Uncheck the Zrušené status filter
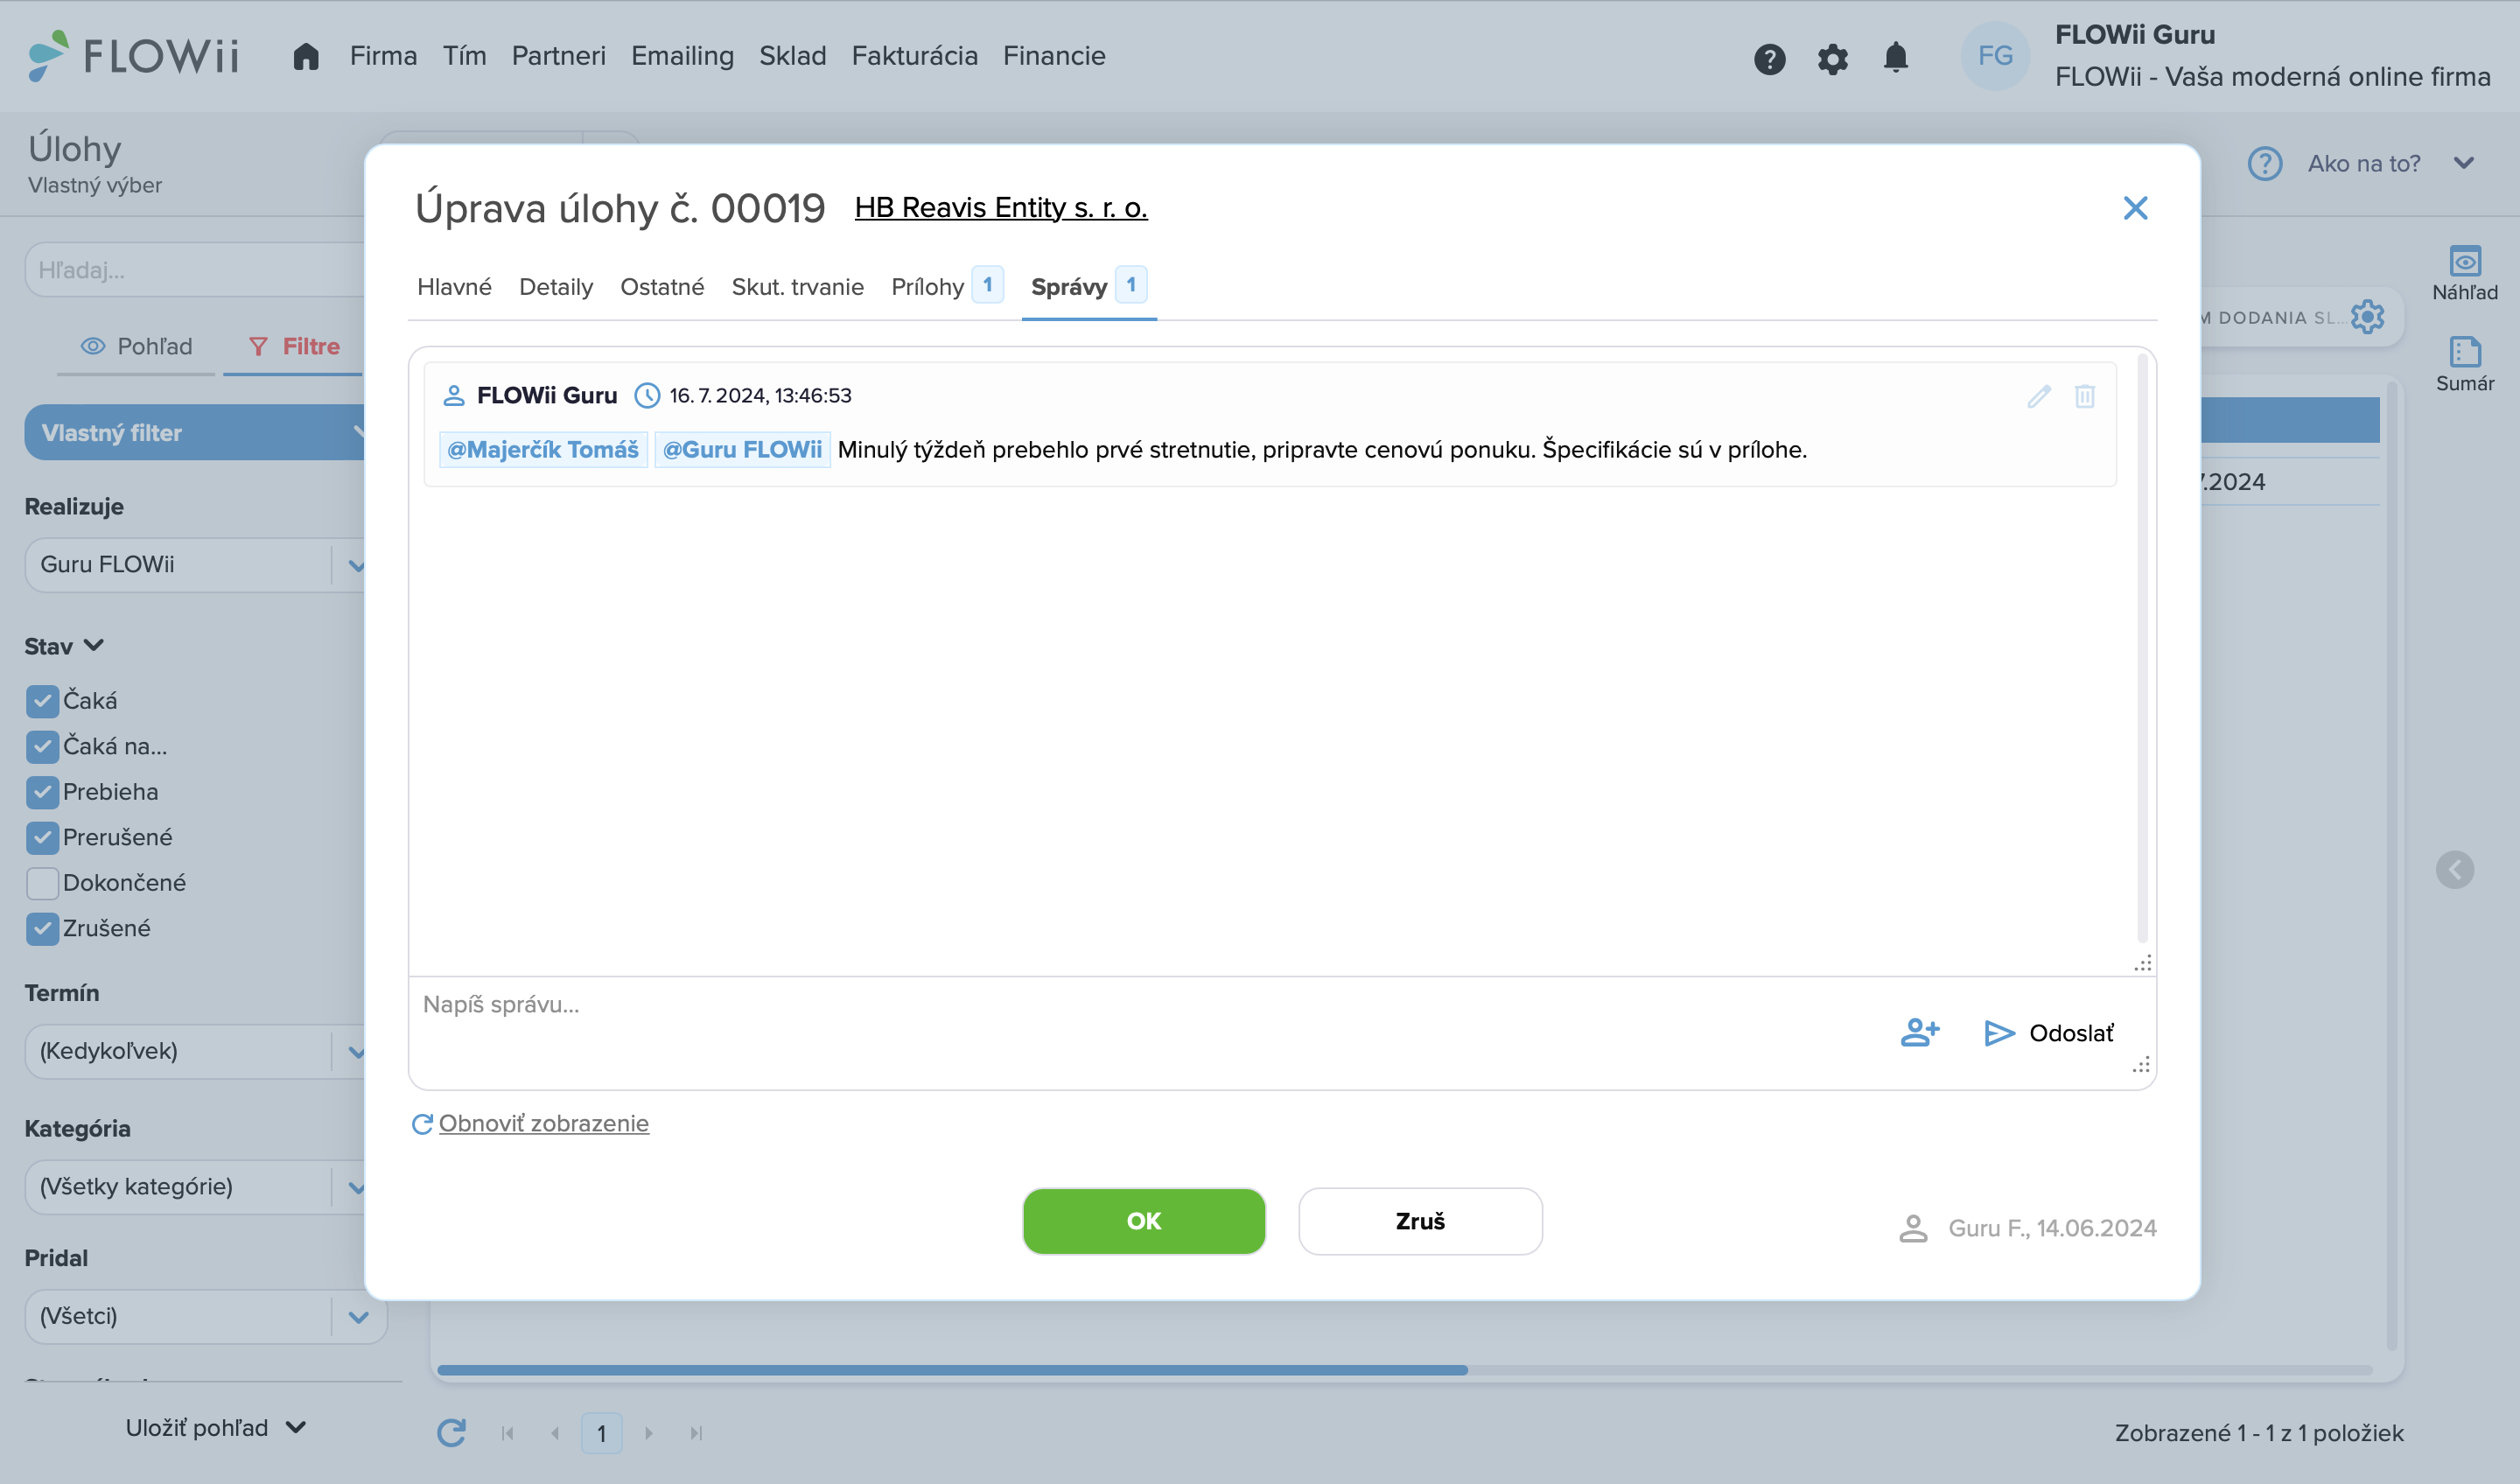 [x=42, y=928]
